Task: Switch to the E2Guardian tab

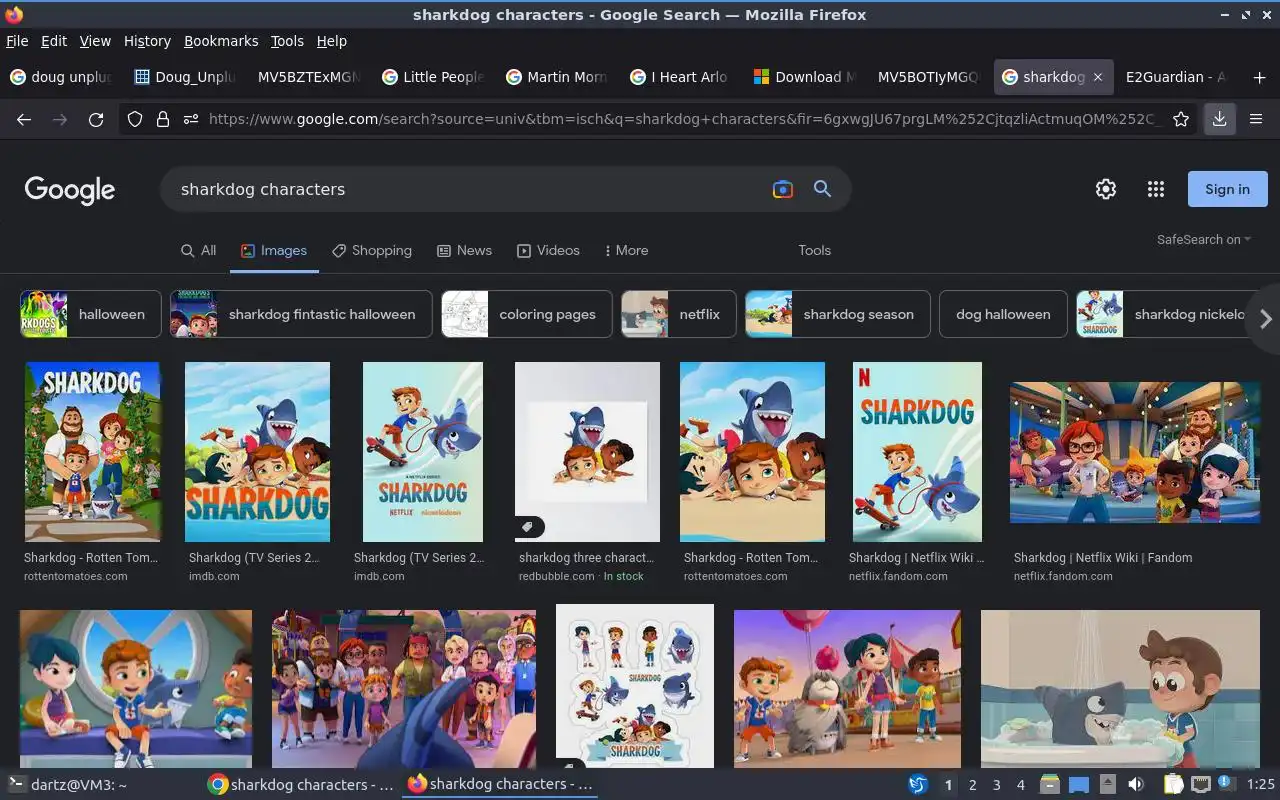Action: pos(1175,77)
